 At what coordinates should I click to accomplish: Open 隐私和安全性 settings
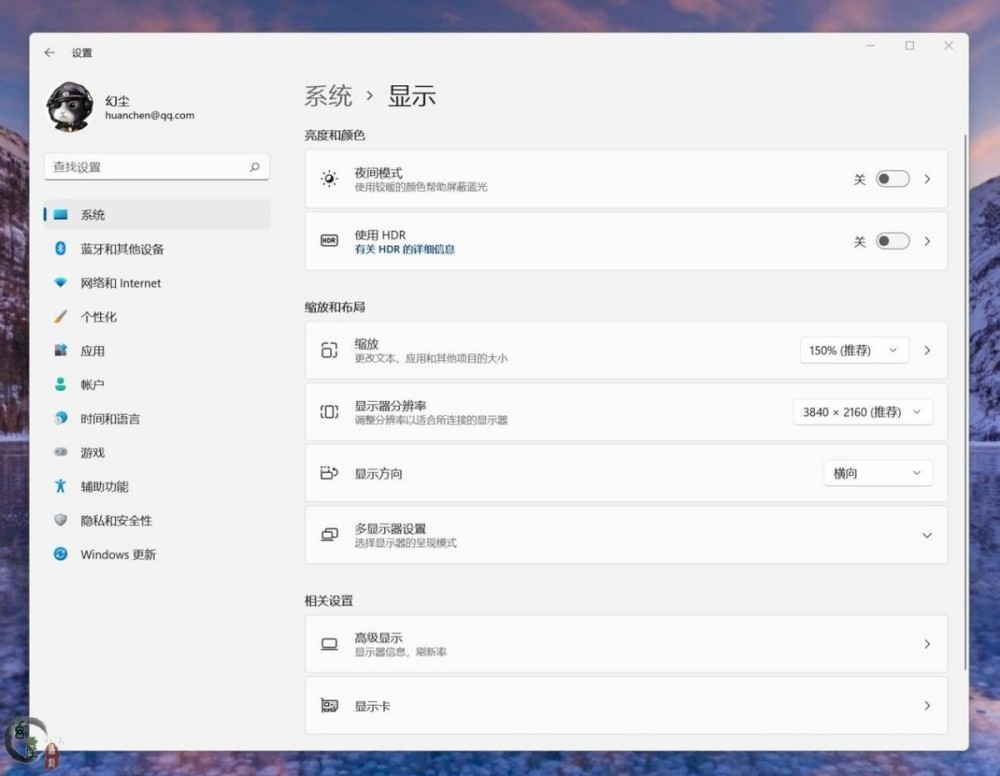(x=157, y=520)
